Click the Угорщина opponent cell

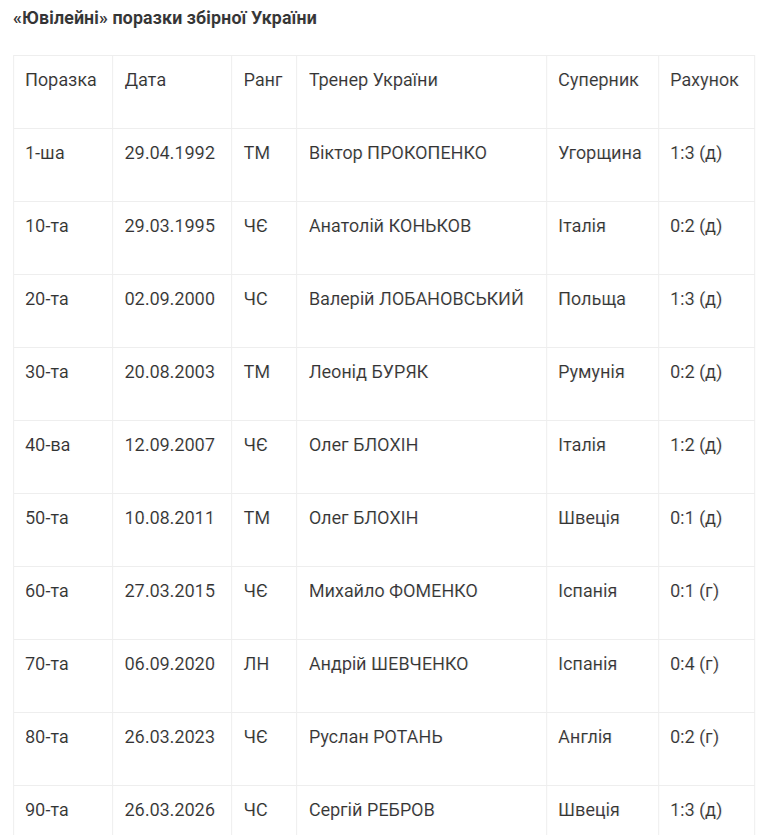point(600,153)
